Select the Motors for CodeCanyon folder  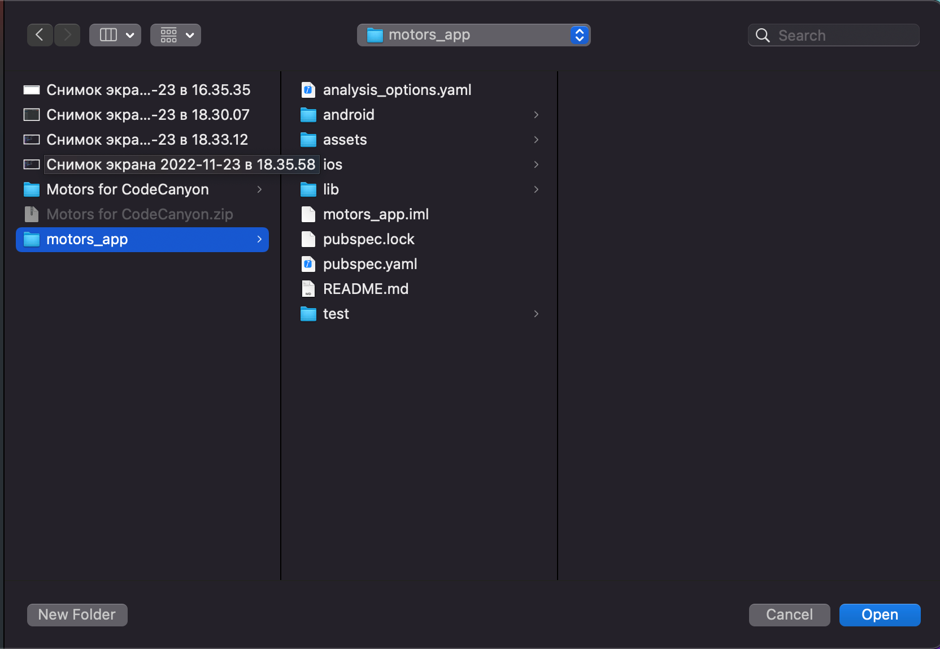(x=127, y=189)
